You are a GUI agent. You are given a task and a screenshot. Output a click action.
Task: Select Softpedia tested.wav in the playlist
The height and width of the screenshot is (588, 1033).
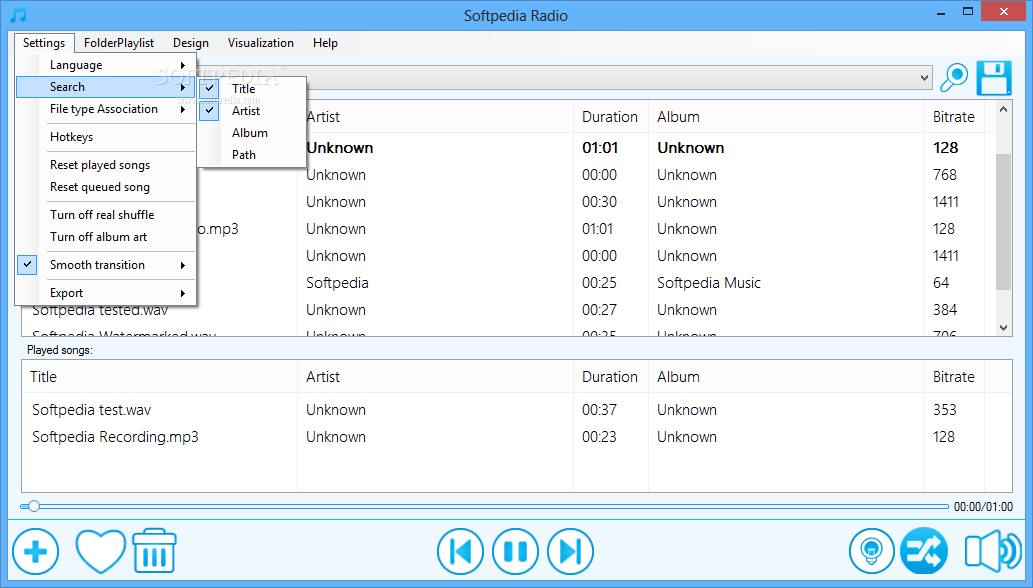(x=100, y=310)
